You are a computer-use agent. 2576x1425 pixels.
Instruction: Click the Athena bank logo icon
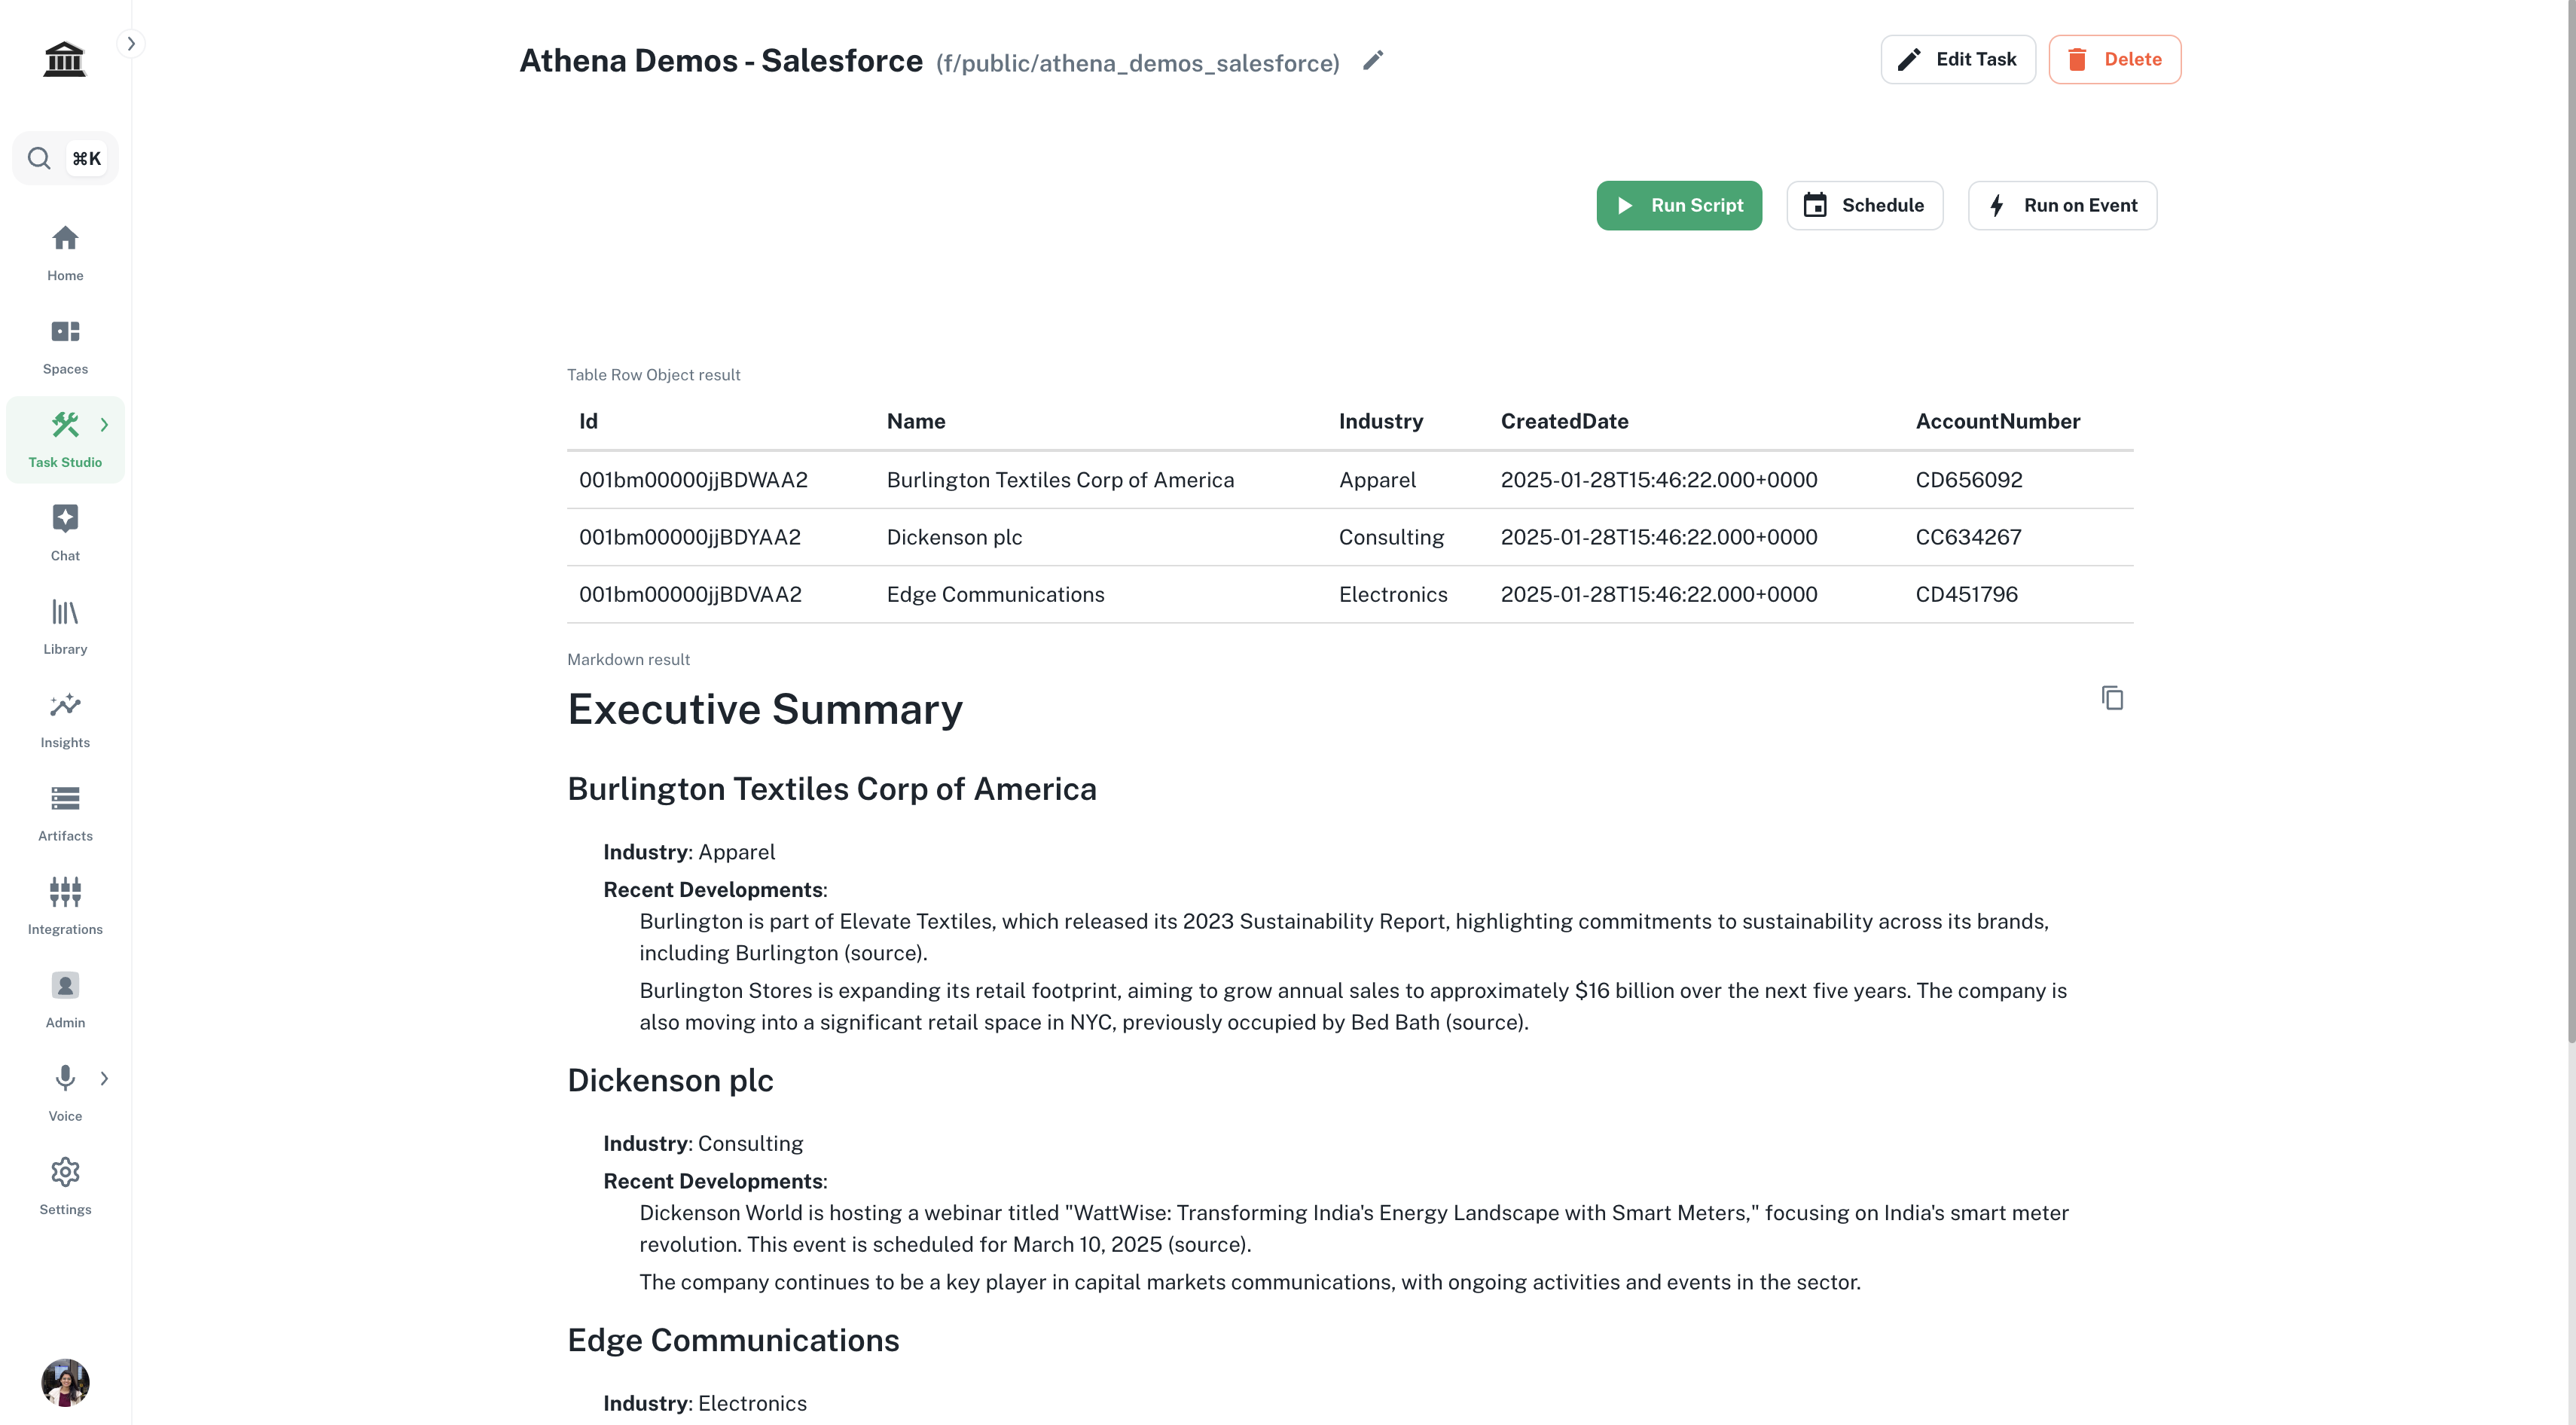[65, 59]
